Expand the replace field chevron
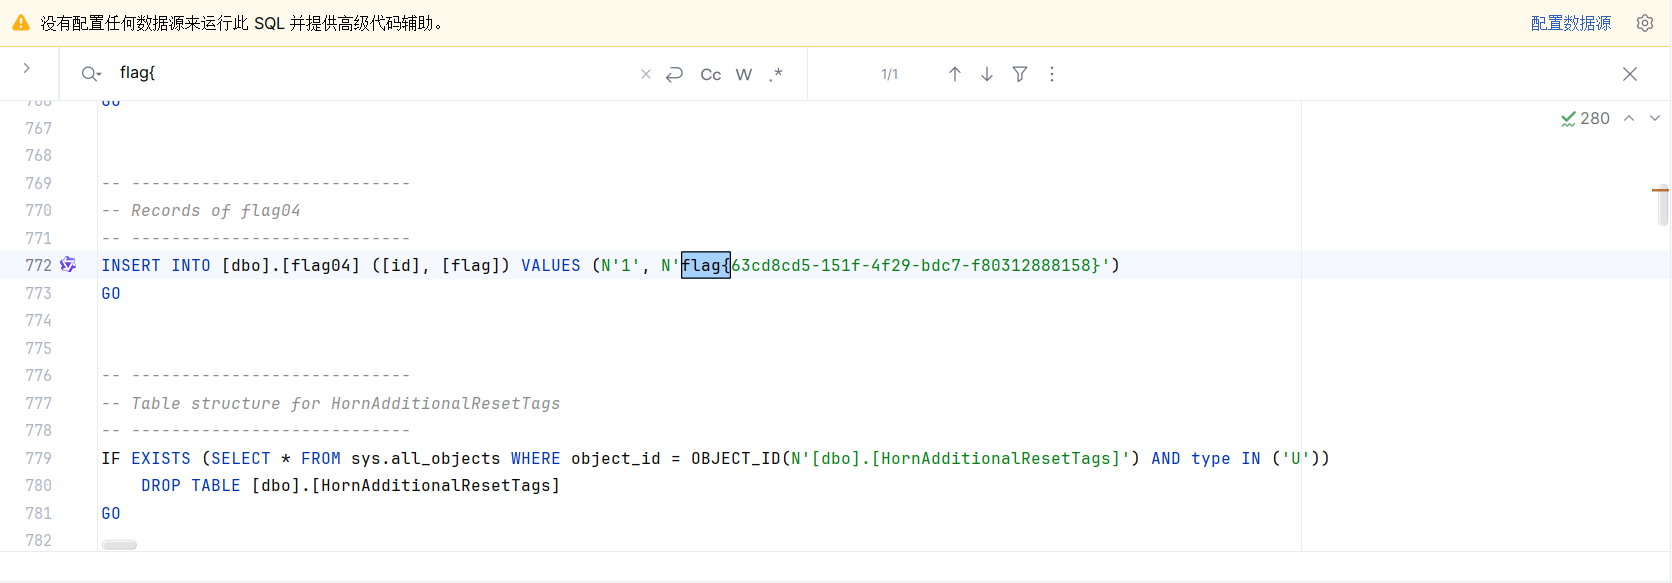This screenshot has height=583, width=1672. pyautogui.click(x=27, y=68)
